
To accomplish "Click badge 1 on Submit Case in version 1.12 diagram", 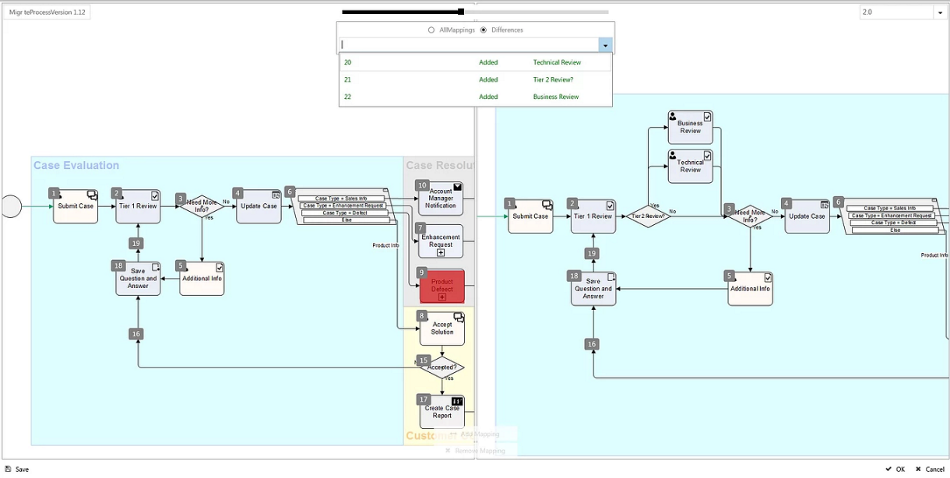I will click(55, 193).
